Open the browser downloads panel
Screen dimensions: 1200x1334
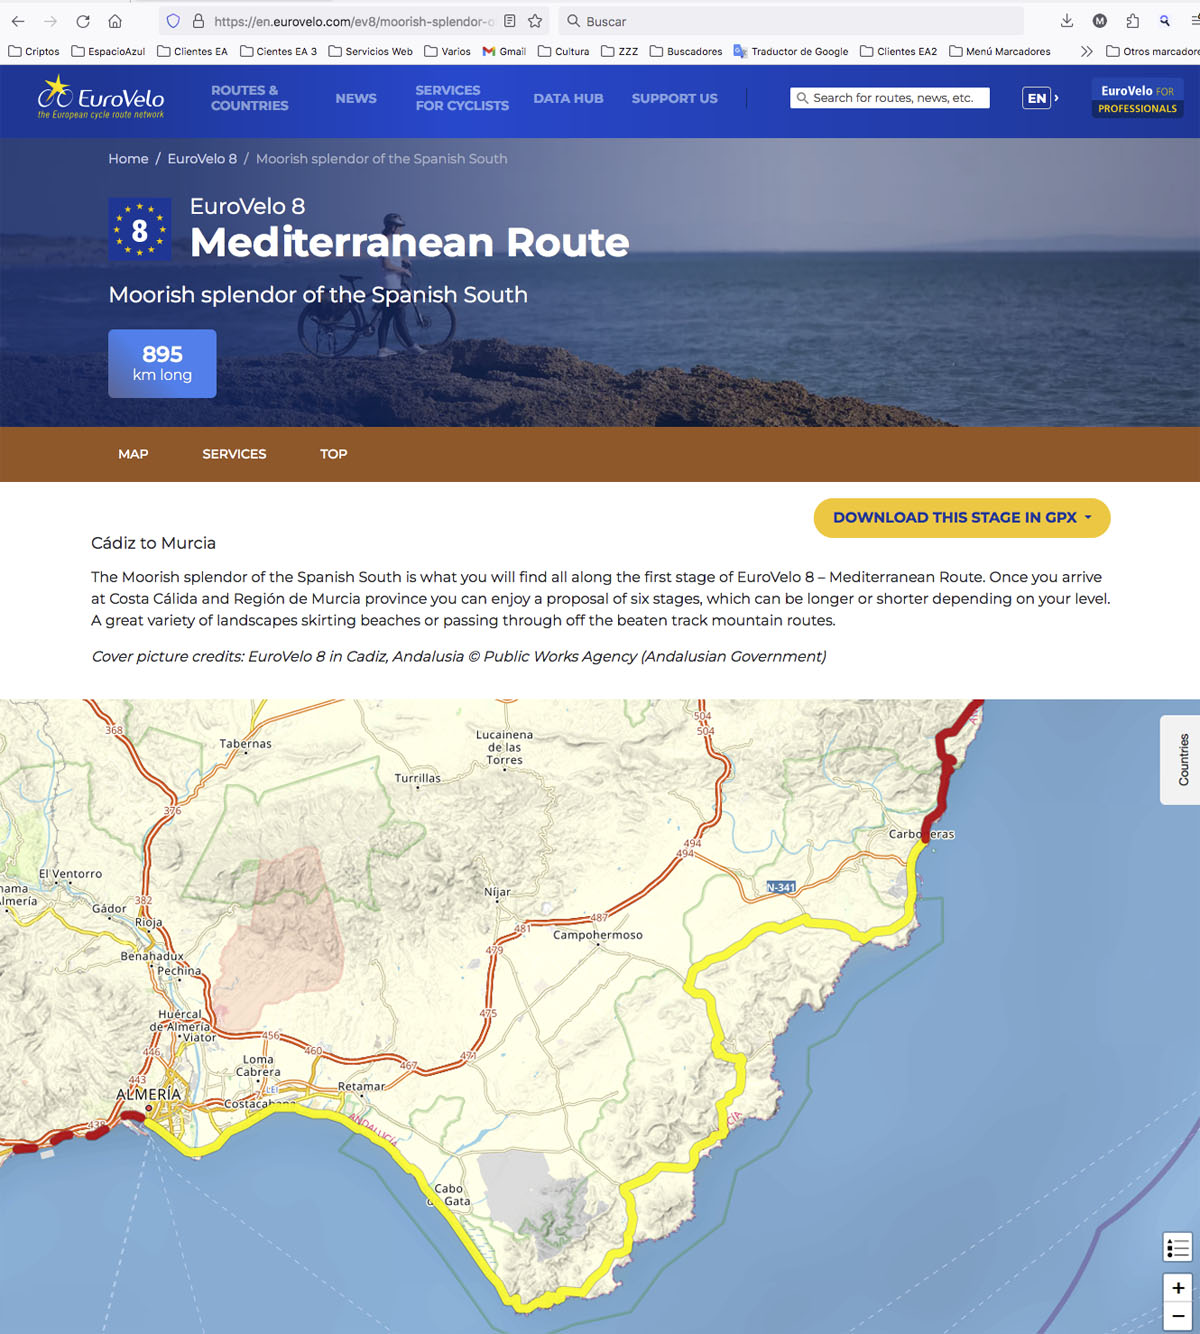1067,21
